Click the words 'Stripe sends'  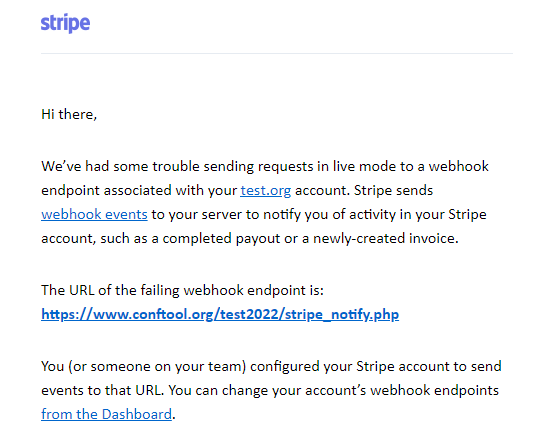[394, 190]
